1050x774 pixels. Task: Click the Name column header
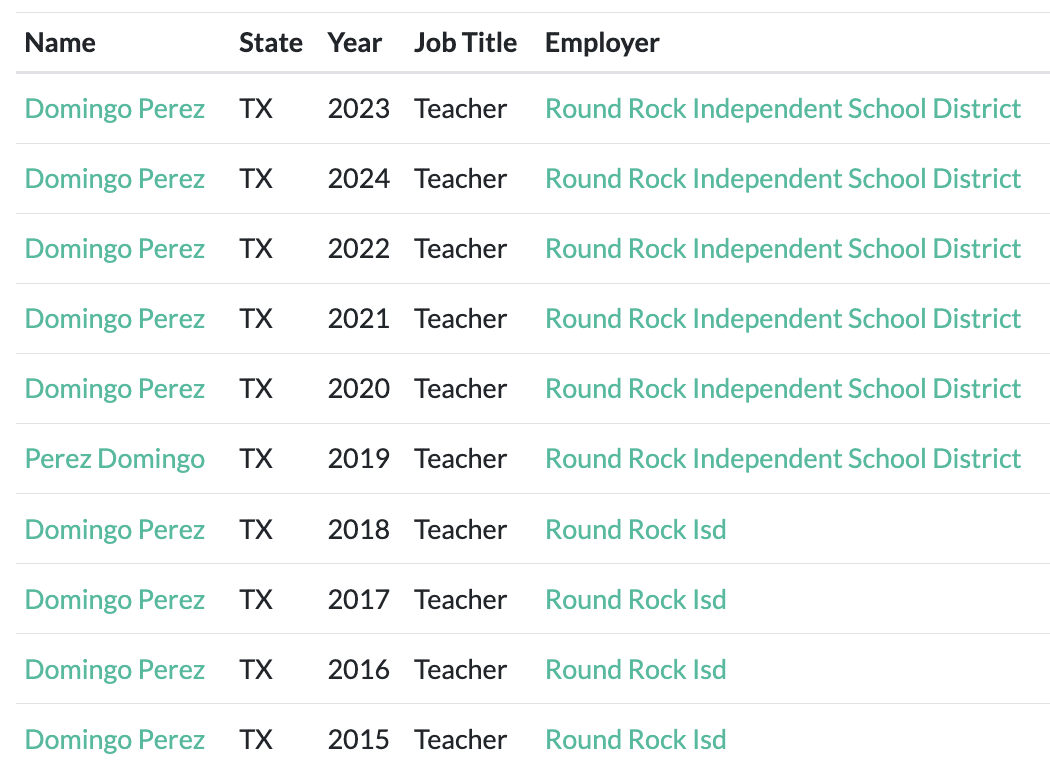tap(60, 43)
